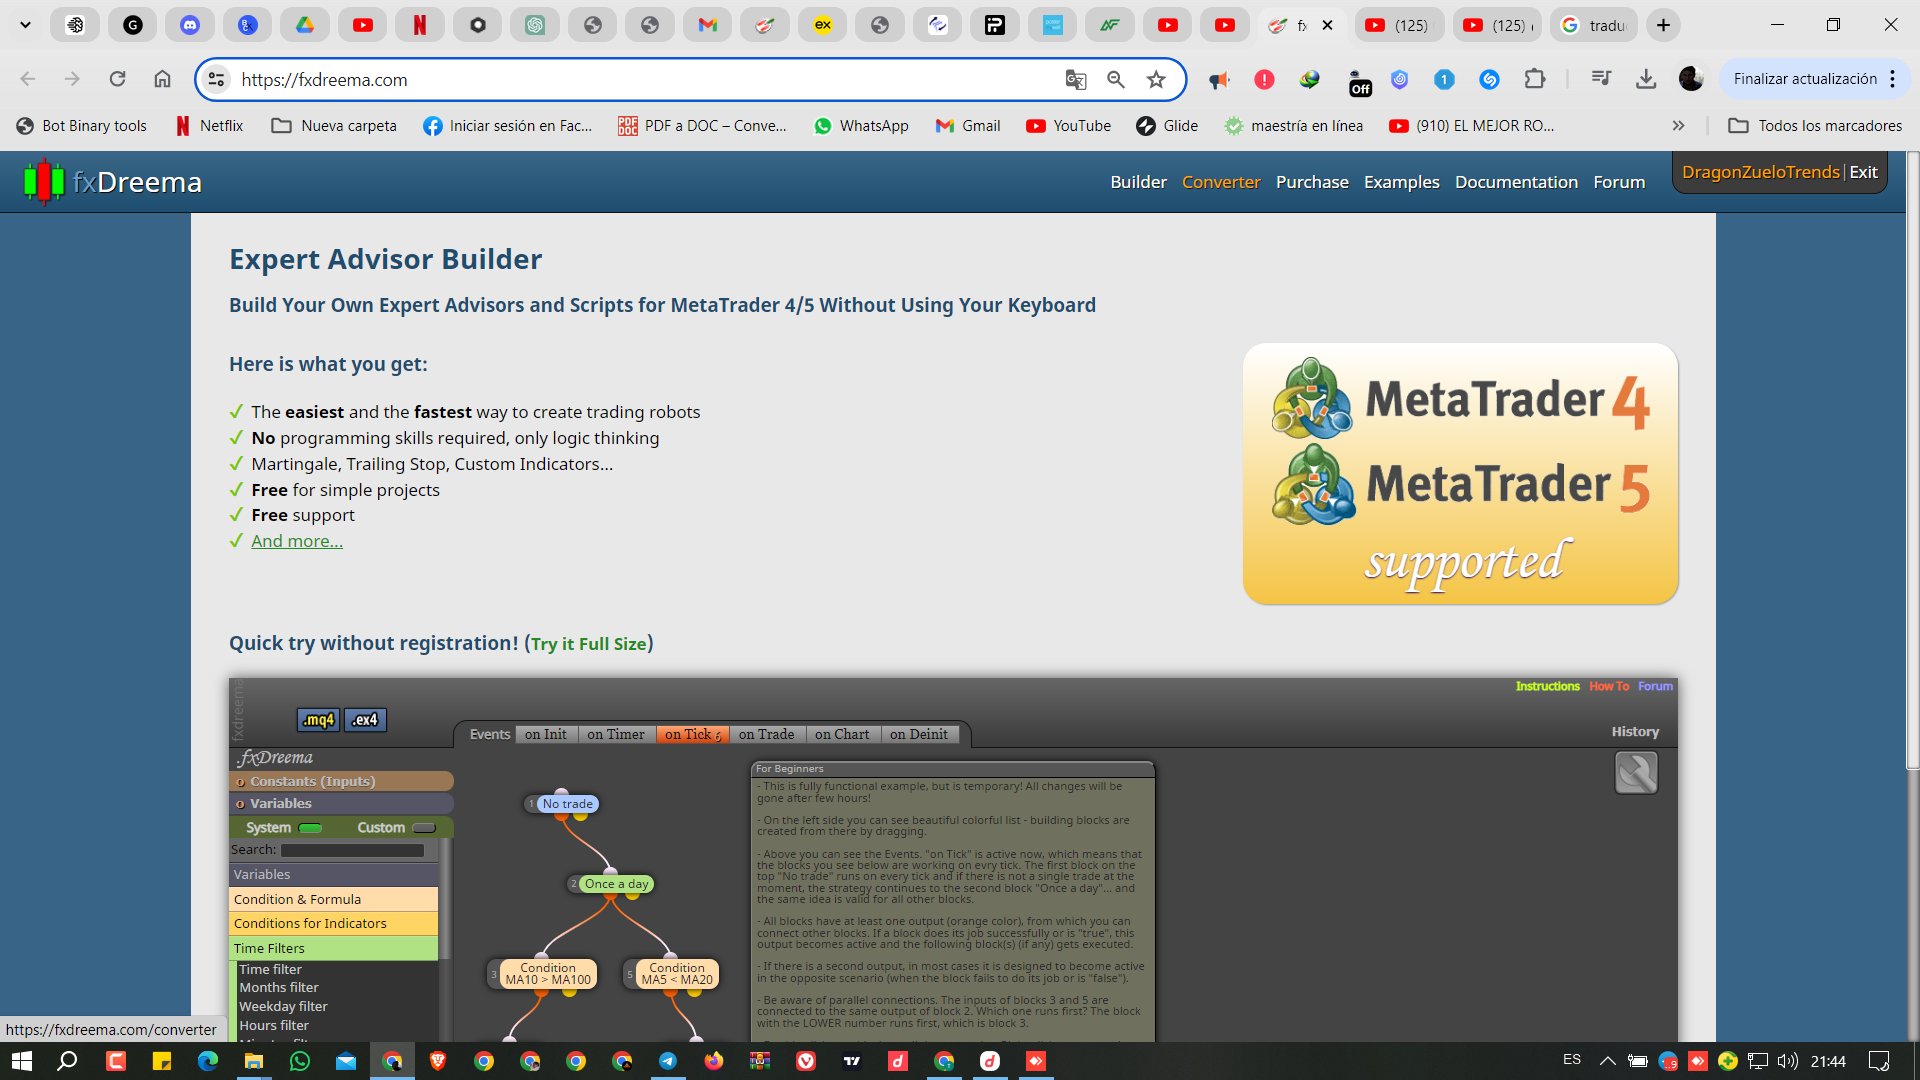Screen dimensions: 1920x1080
Task: Click the page's vertical scrollbar
Action: click(x=1912, y=460)
